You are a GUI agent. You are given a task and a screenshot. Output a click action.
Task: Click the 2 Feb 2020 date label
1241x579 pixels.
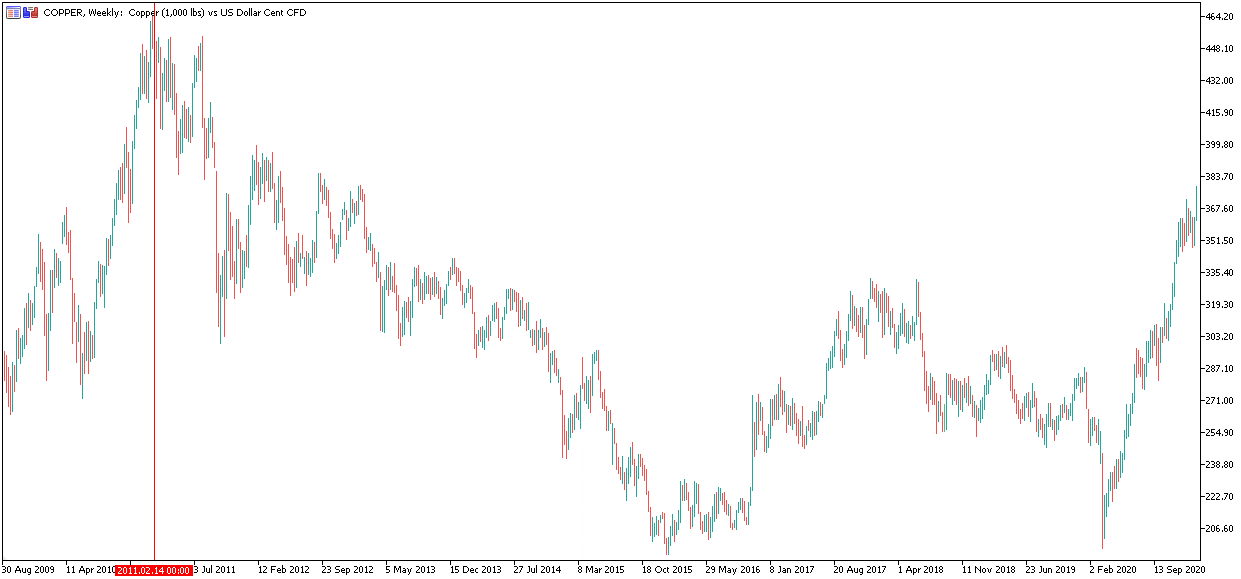1114,570
